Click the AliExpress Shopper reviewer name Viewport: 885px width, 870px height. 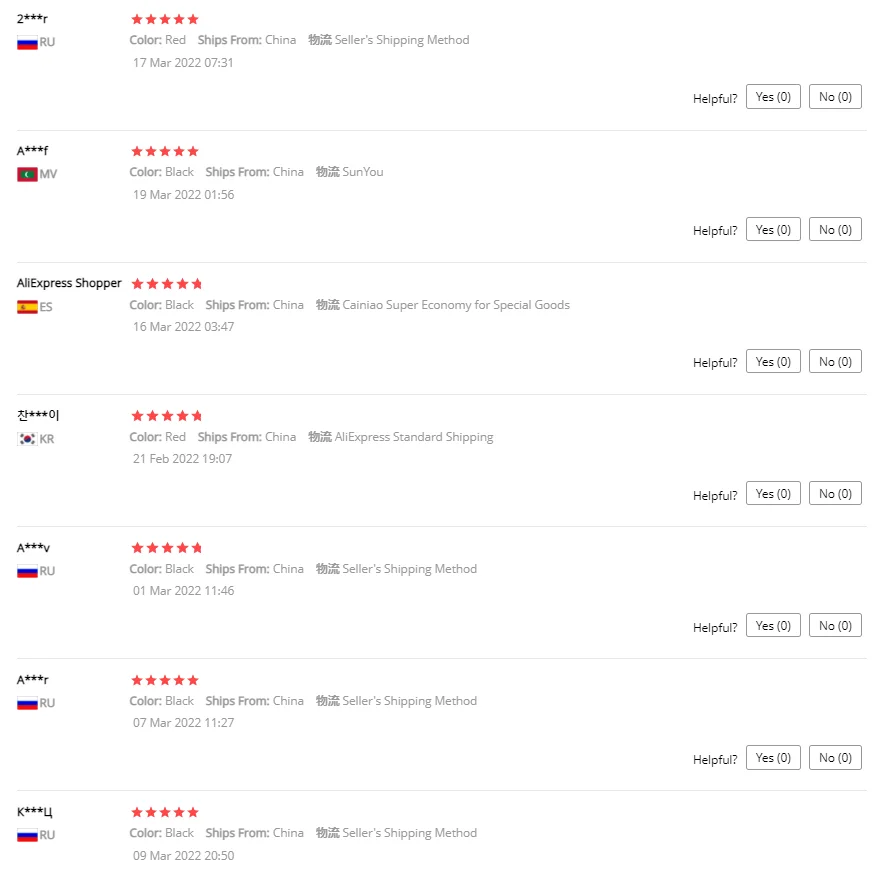(x=69, y=283)
